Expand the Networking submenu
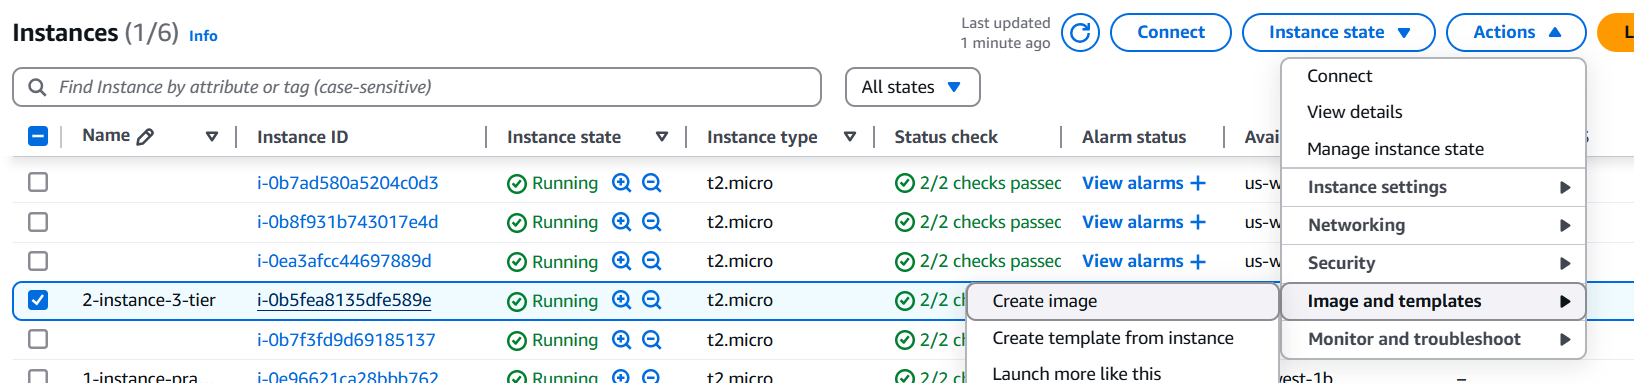This screenshot has width=1634, height=383. (1434, 225)
